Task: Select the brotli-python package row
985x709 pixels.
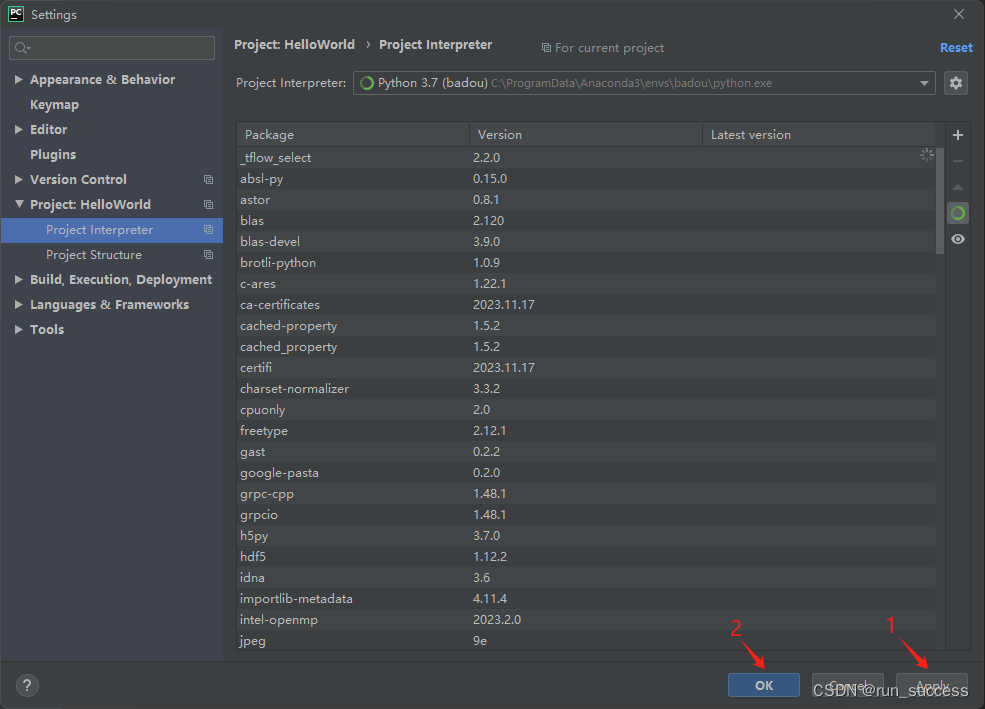Action: pyautogui.click(x=585, y=262)
